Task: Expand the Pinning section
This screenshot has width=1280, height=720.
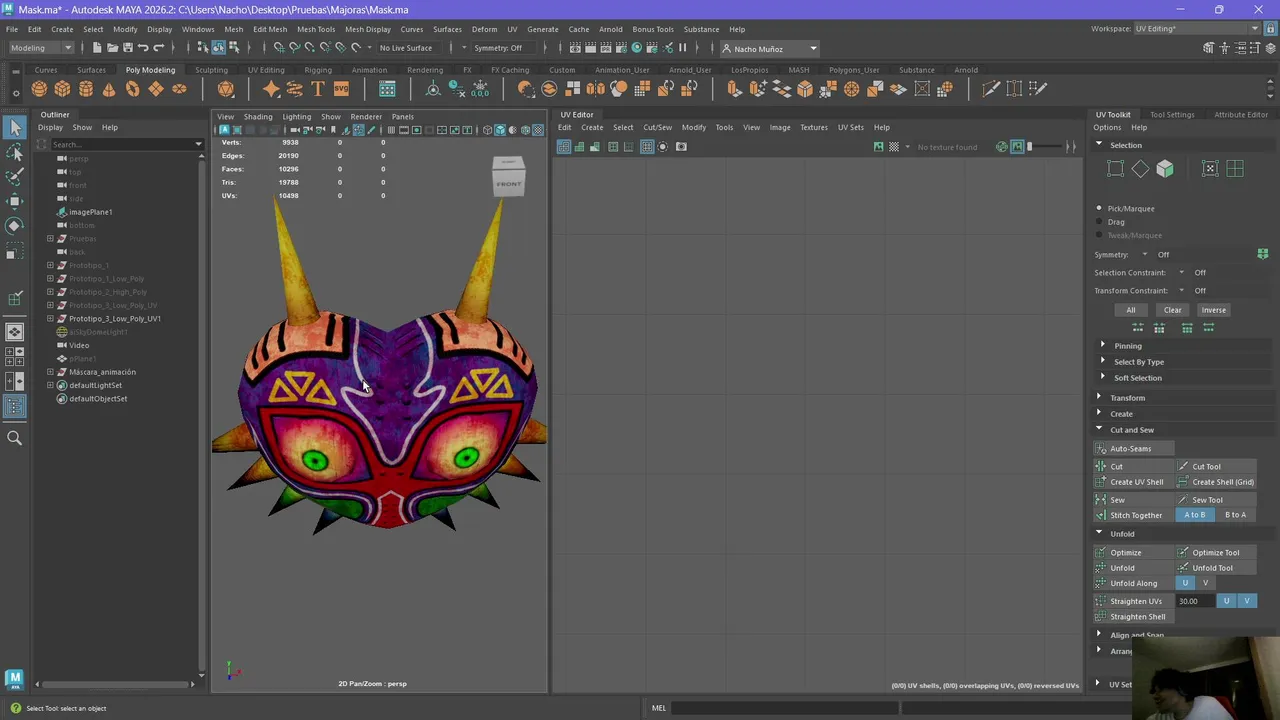Action: tap(1103, 346)
